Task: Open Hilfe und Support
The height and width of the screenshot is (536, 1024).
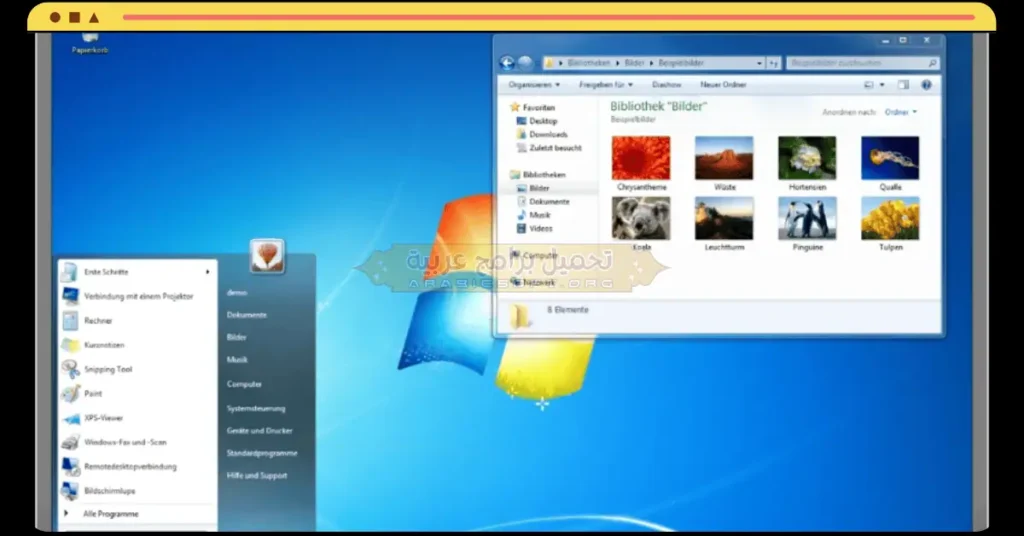Action: point(257,476)
